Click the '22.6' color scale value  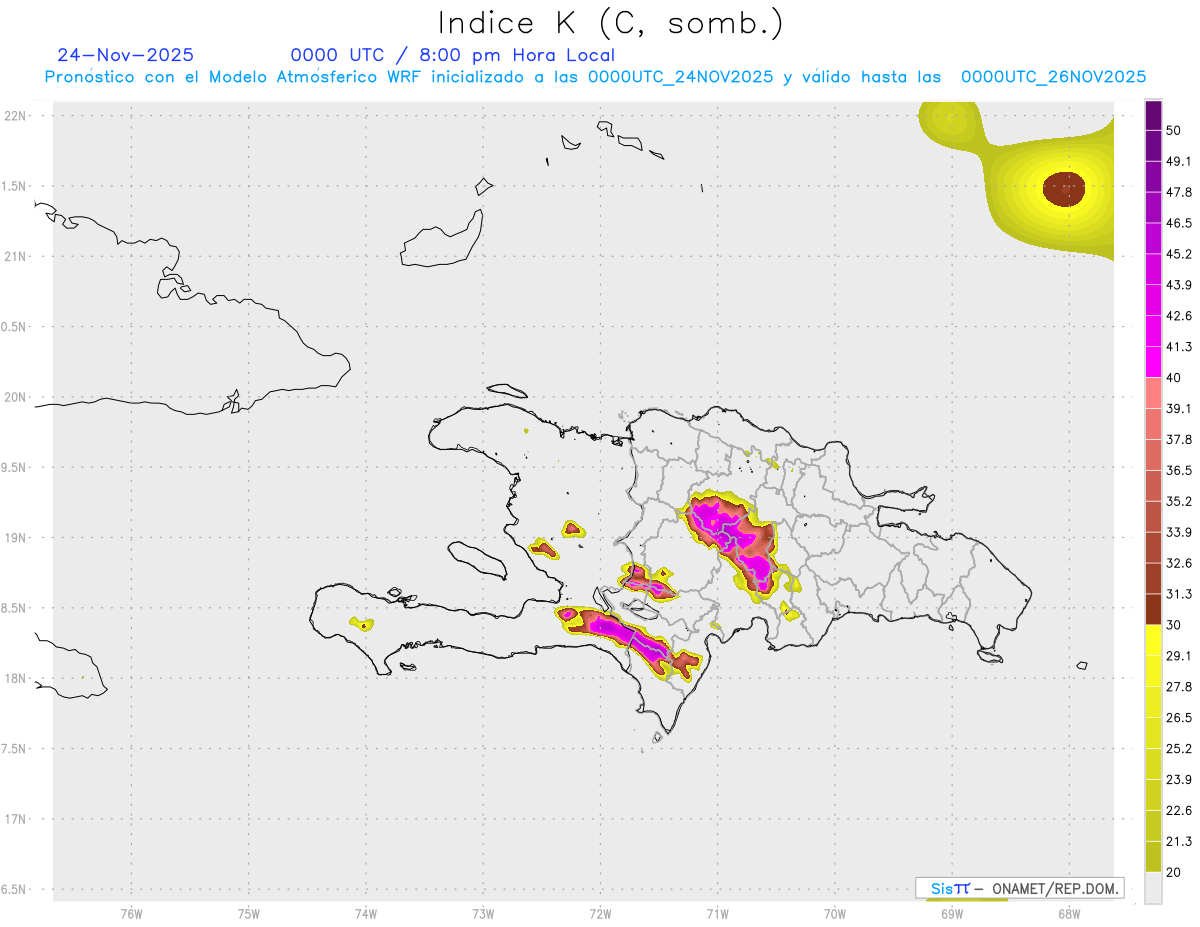[1179, 811]
